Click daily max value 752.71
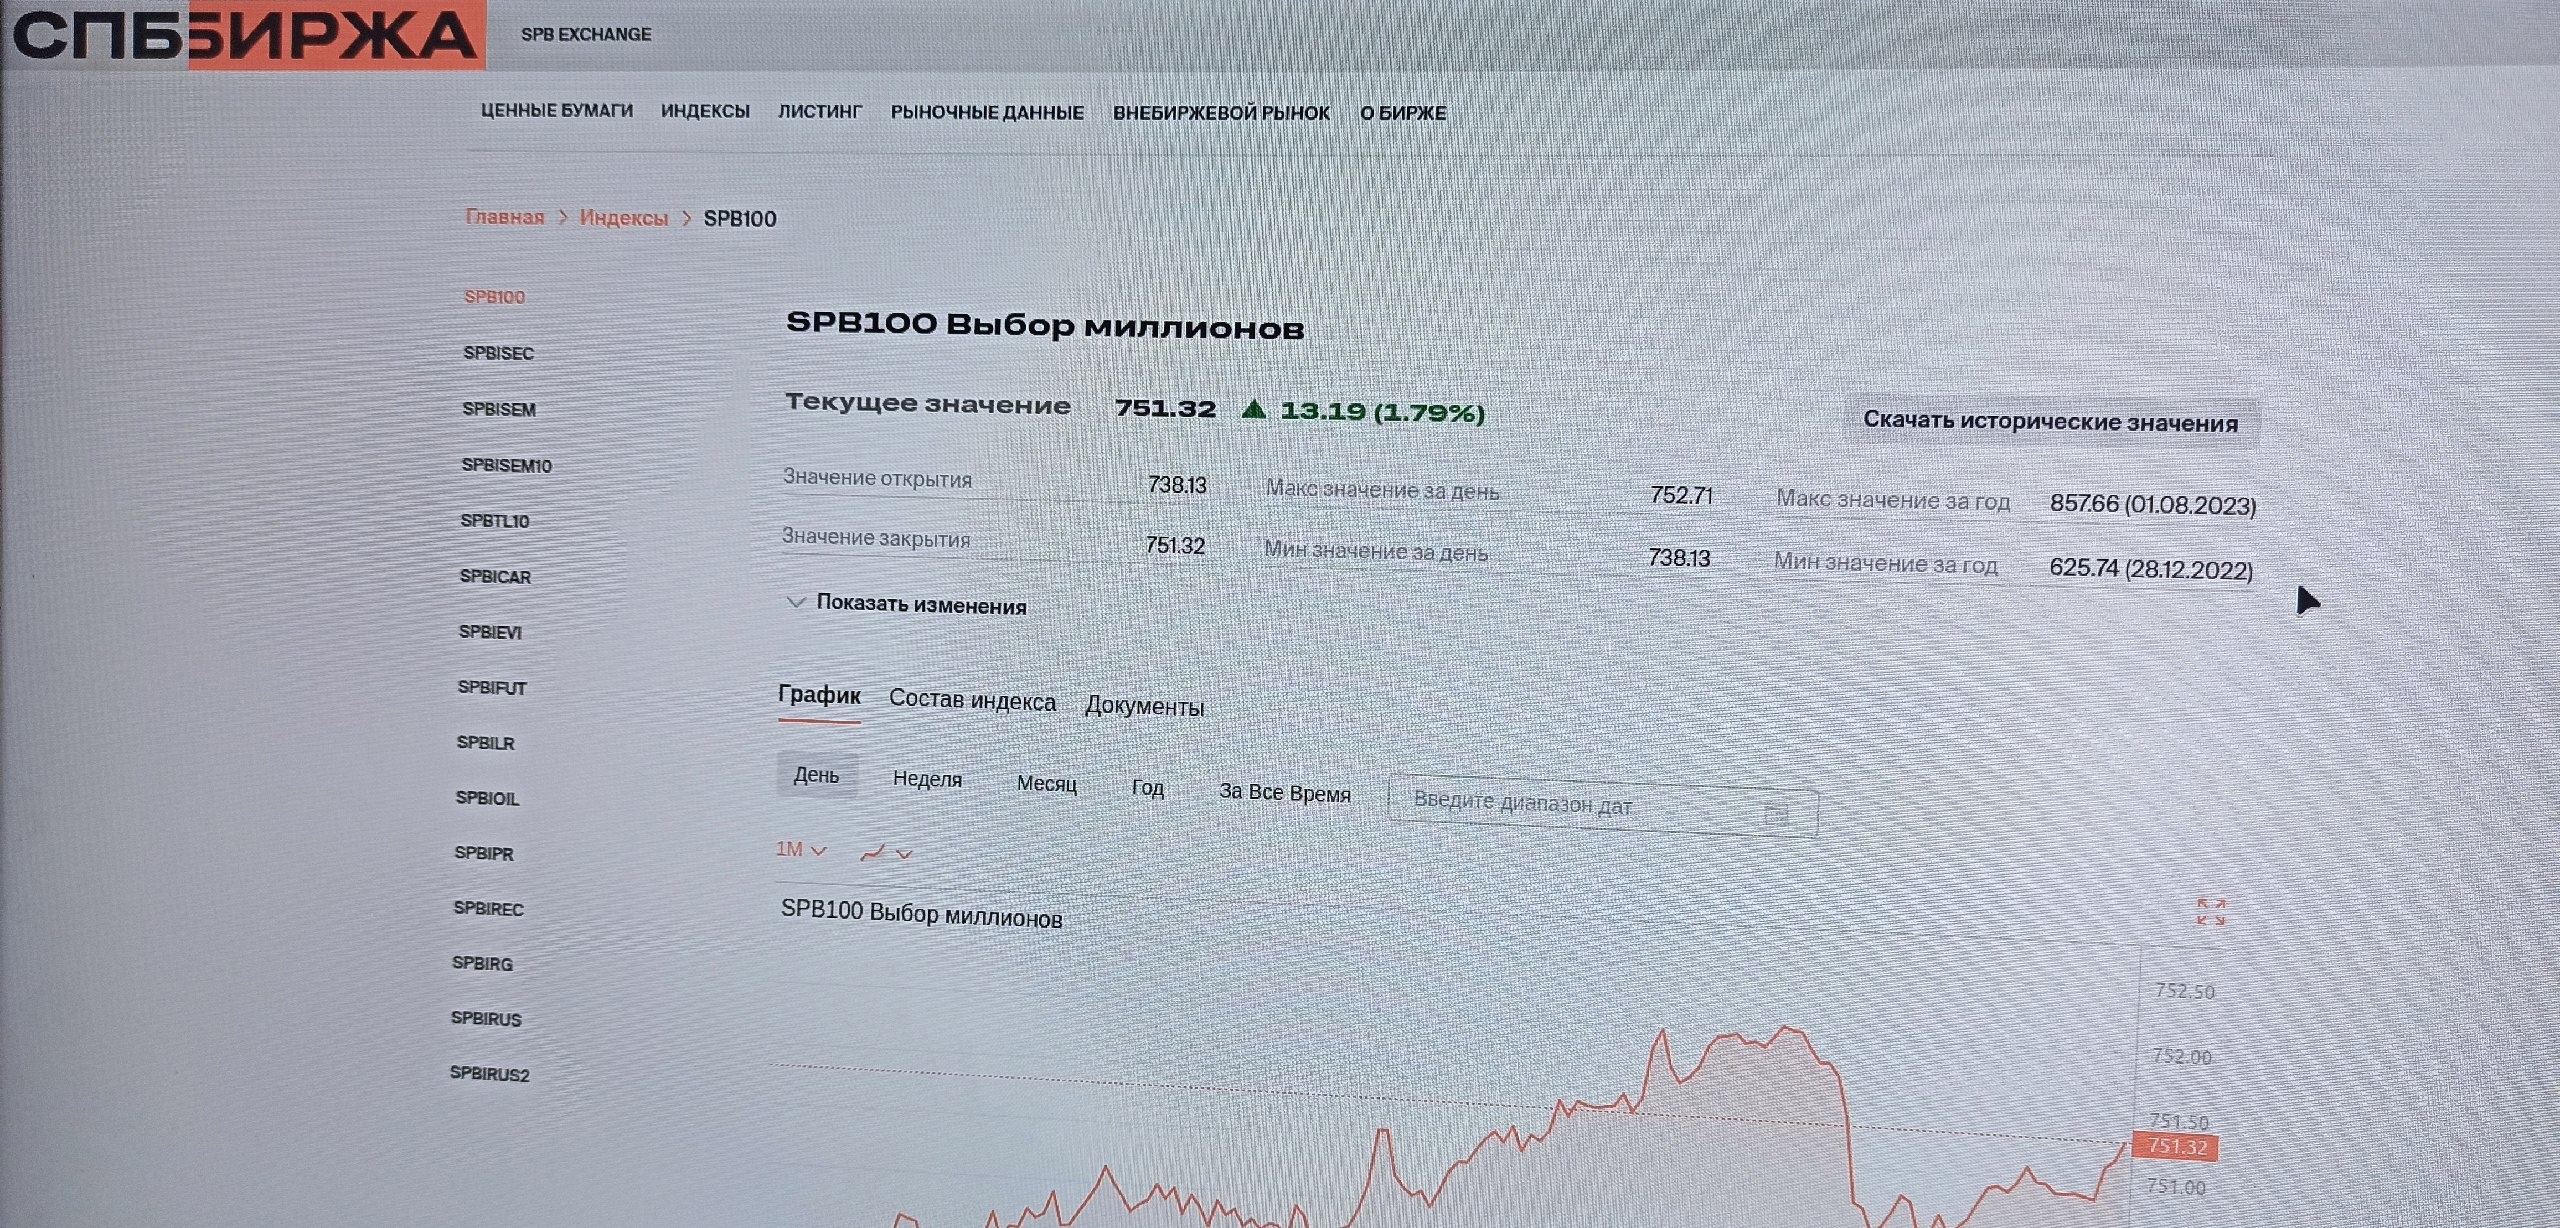2560x1228 pixels. pos(1681,495)
